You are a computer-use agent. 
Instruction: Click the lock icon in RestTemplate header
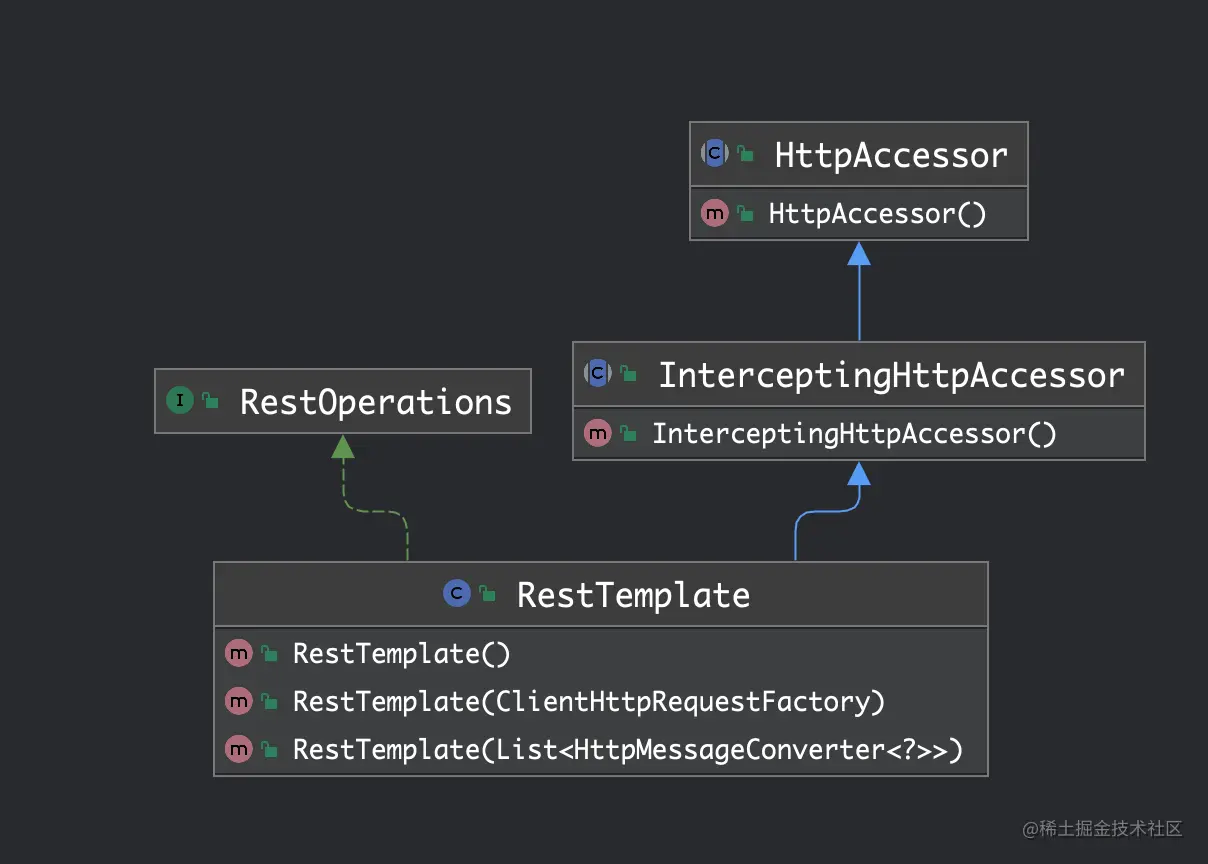tap(487, 594)
